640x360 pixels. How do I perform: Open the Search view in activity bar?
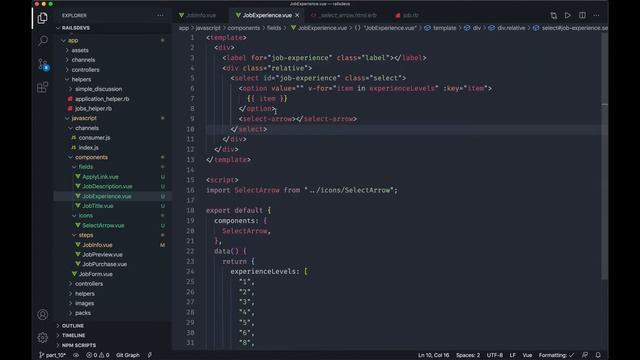pos(42,40)
